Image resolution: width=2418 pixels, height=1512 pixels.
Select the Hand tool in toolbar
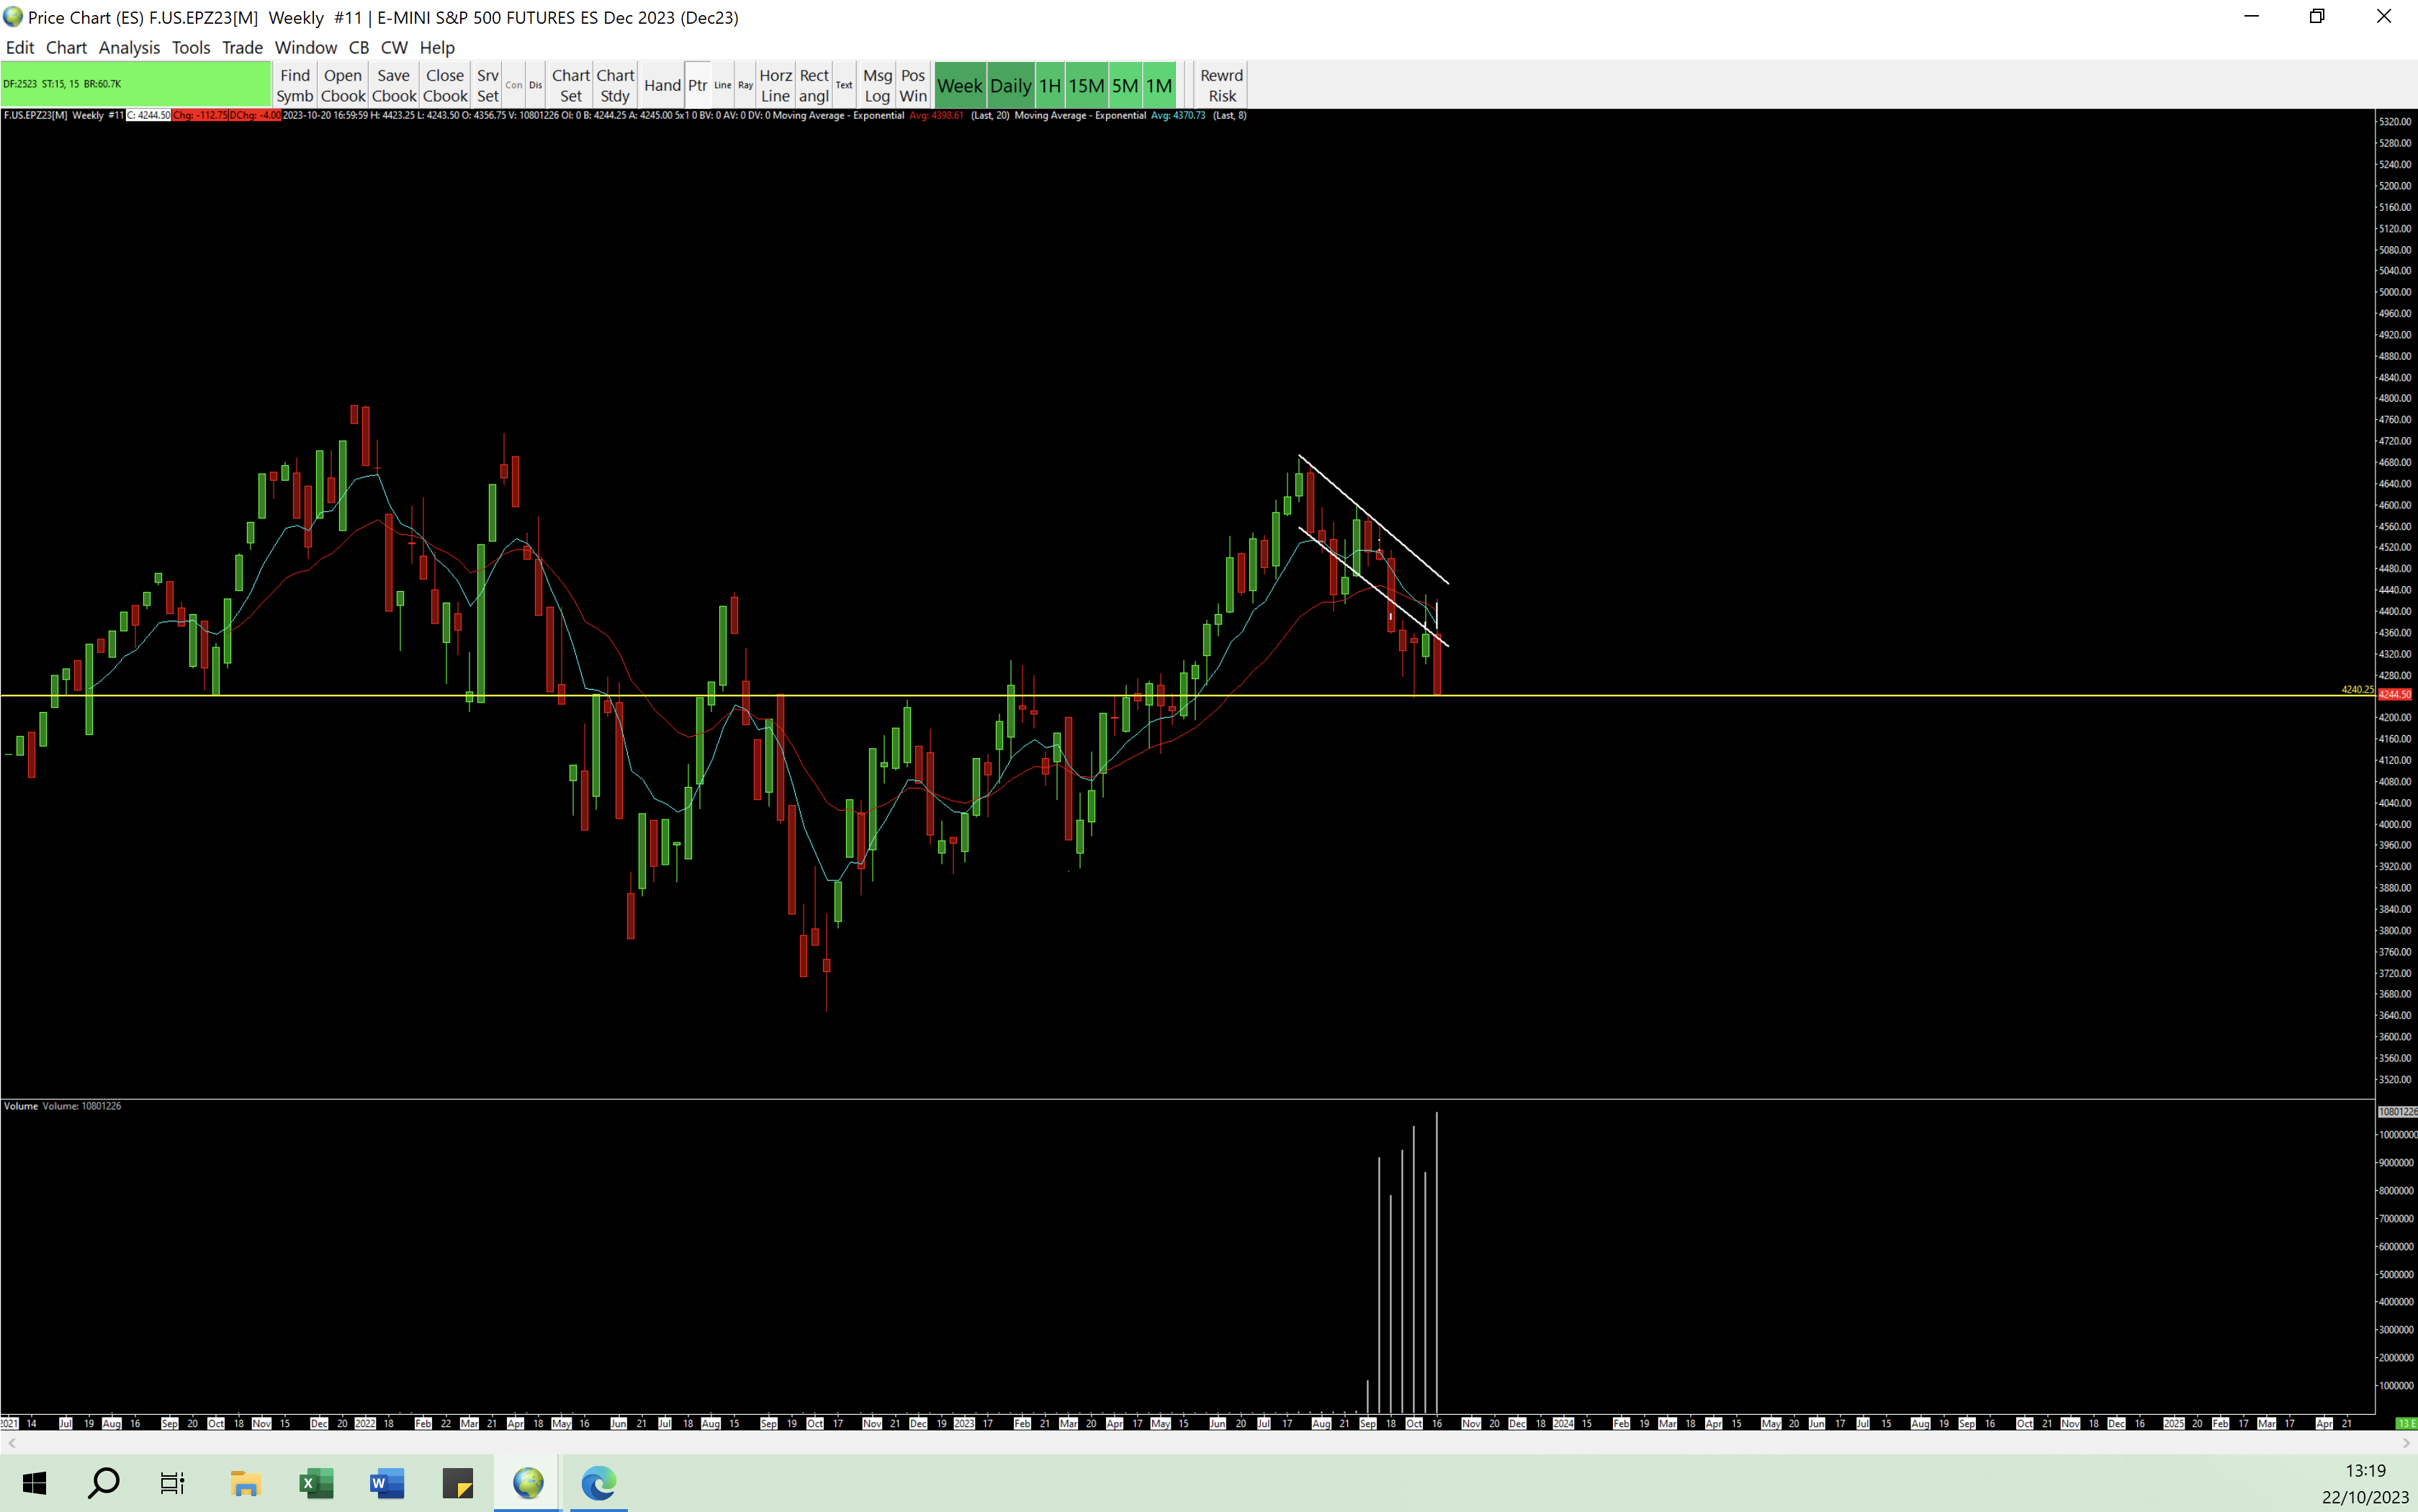click(662, 85)
